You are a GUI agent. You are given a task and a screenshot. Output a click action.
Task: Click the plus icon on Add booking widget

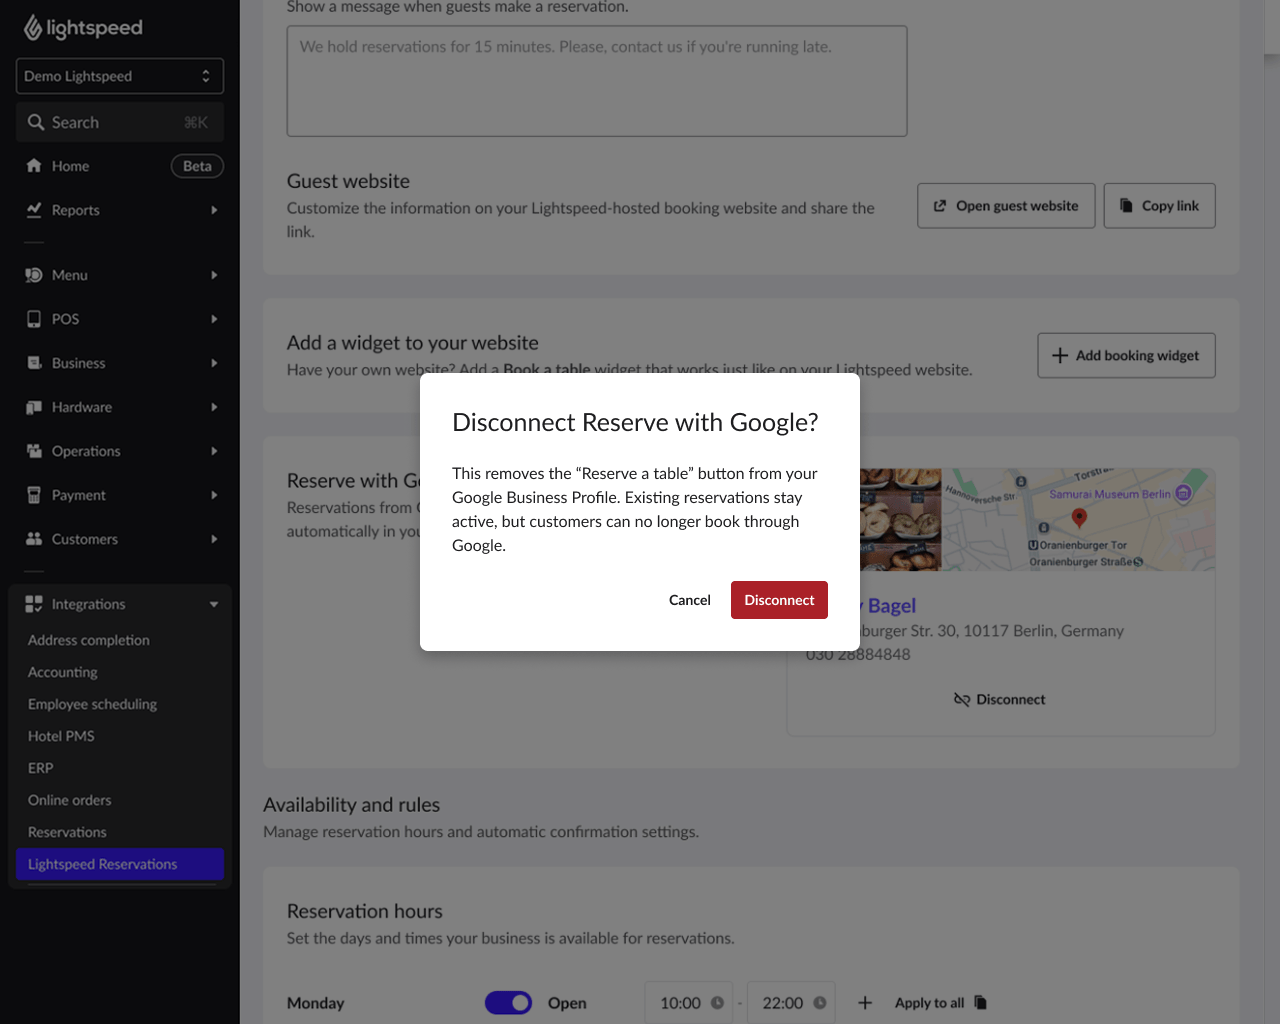tap(1060, 356)
